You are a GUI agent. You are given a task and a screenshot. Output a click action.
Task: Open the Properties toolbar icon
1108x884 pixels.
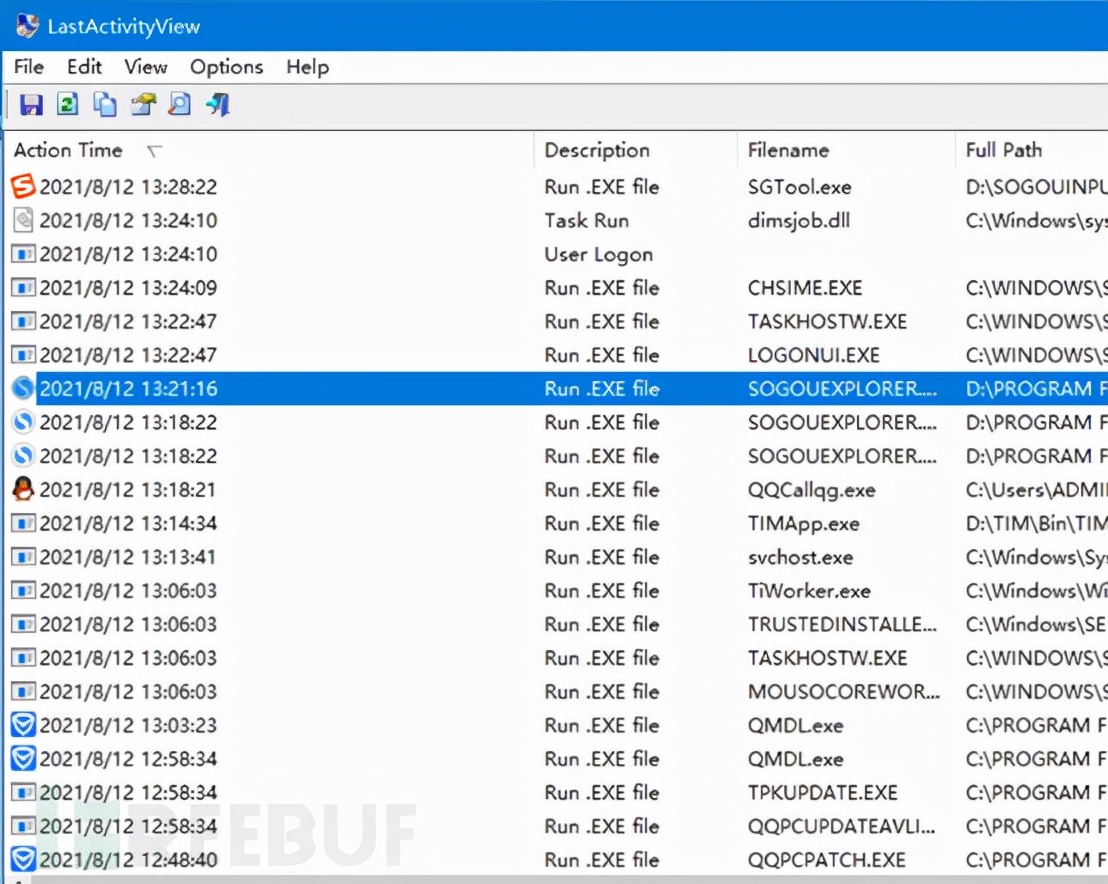pyautogui.click(x=143, y=105)
